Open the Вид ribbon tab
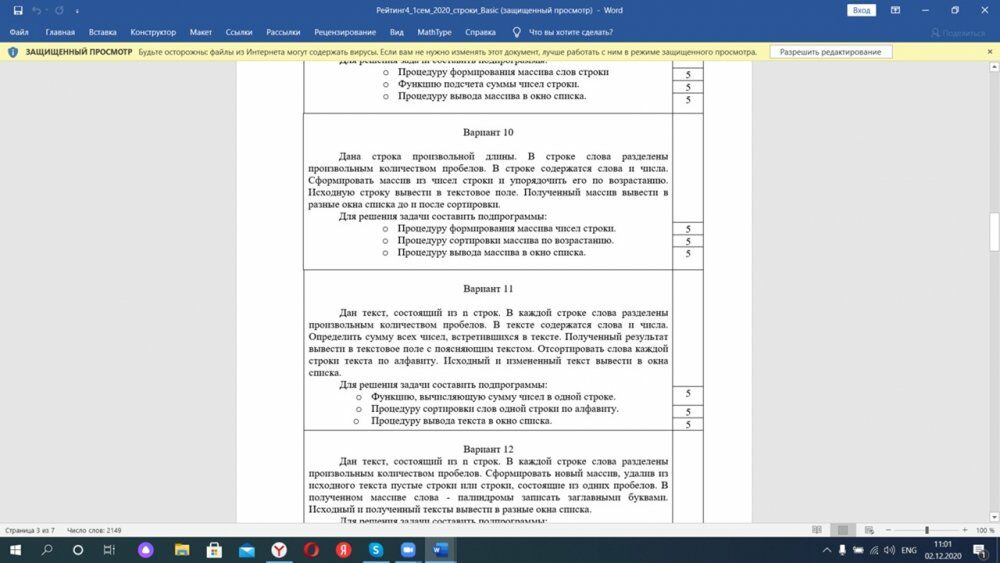The width and height of the screenshot is (1000, 563). (x=397, y=32)
